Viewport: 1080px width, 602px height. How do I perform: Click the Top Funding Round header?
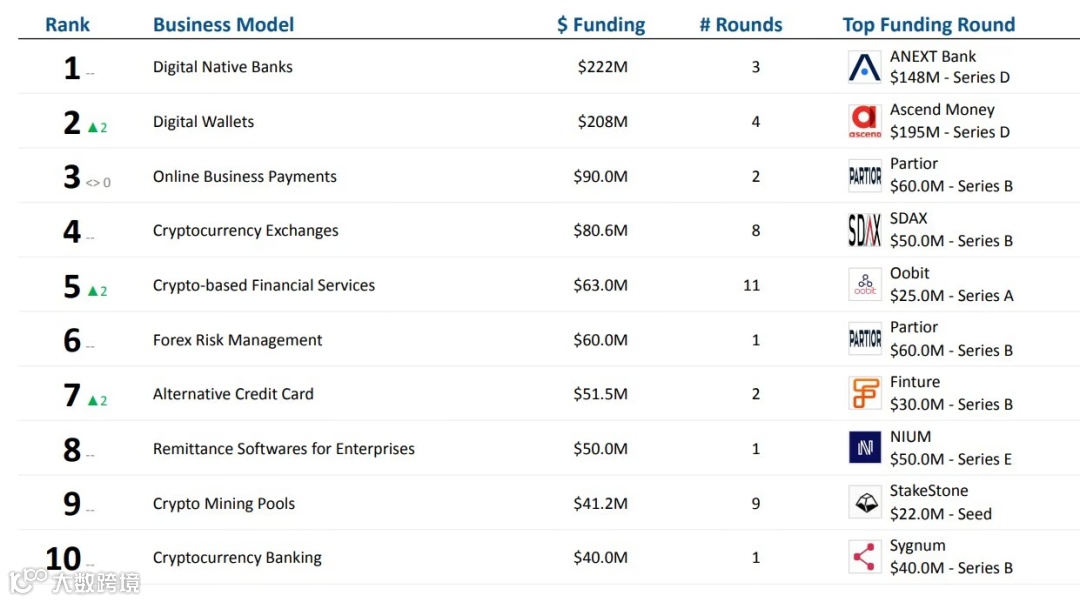(x=928, y=25)
